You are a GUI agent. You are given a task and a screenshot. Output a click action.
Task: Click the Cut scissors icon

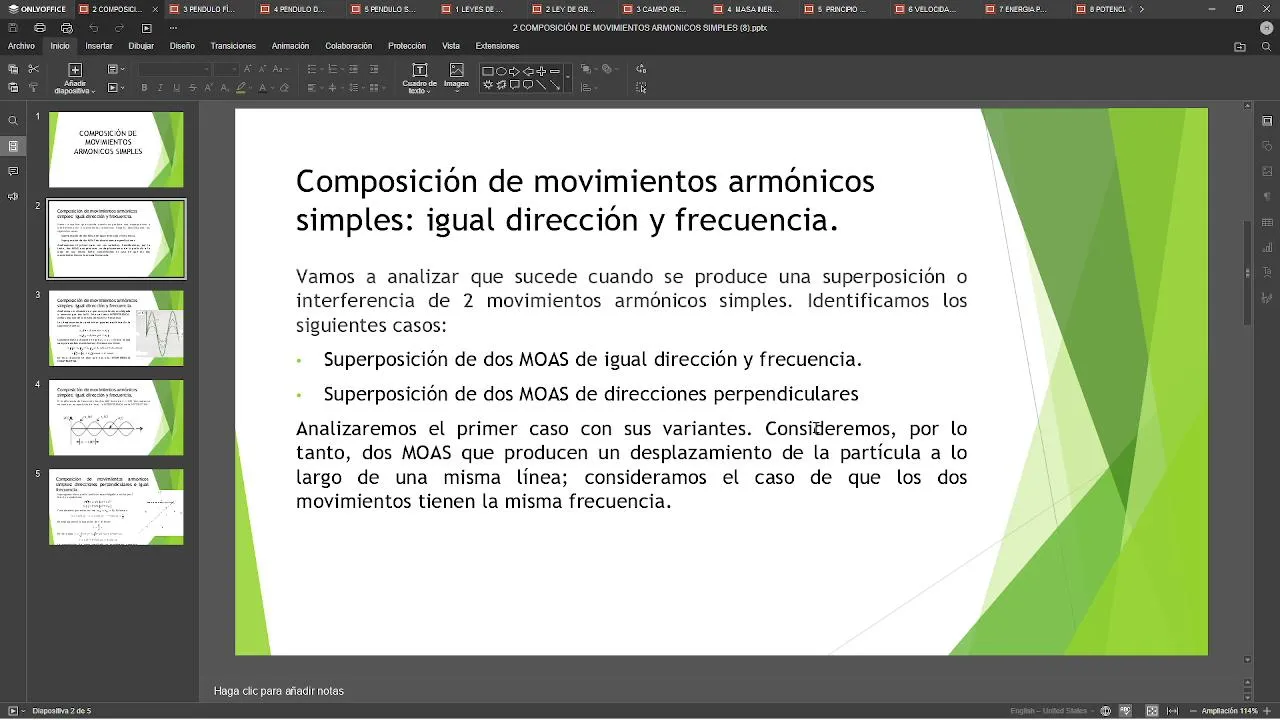click(x=33, y=69)
